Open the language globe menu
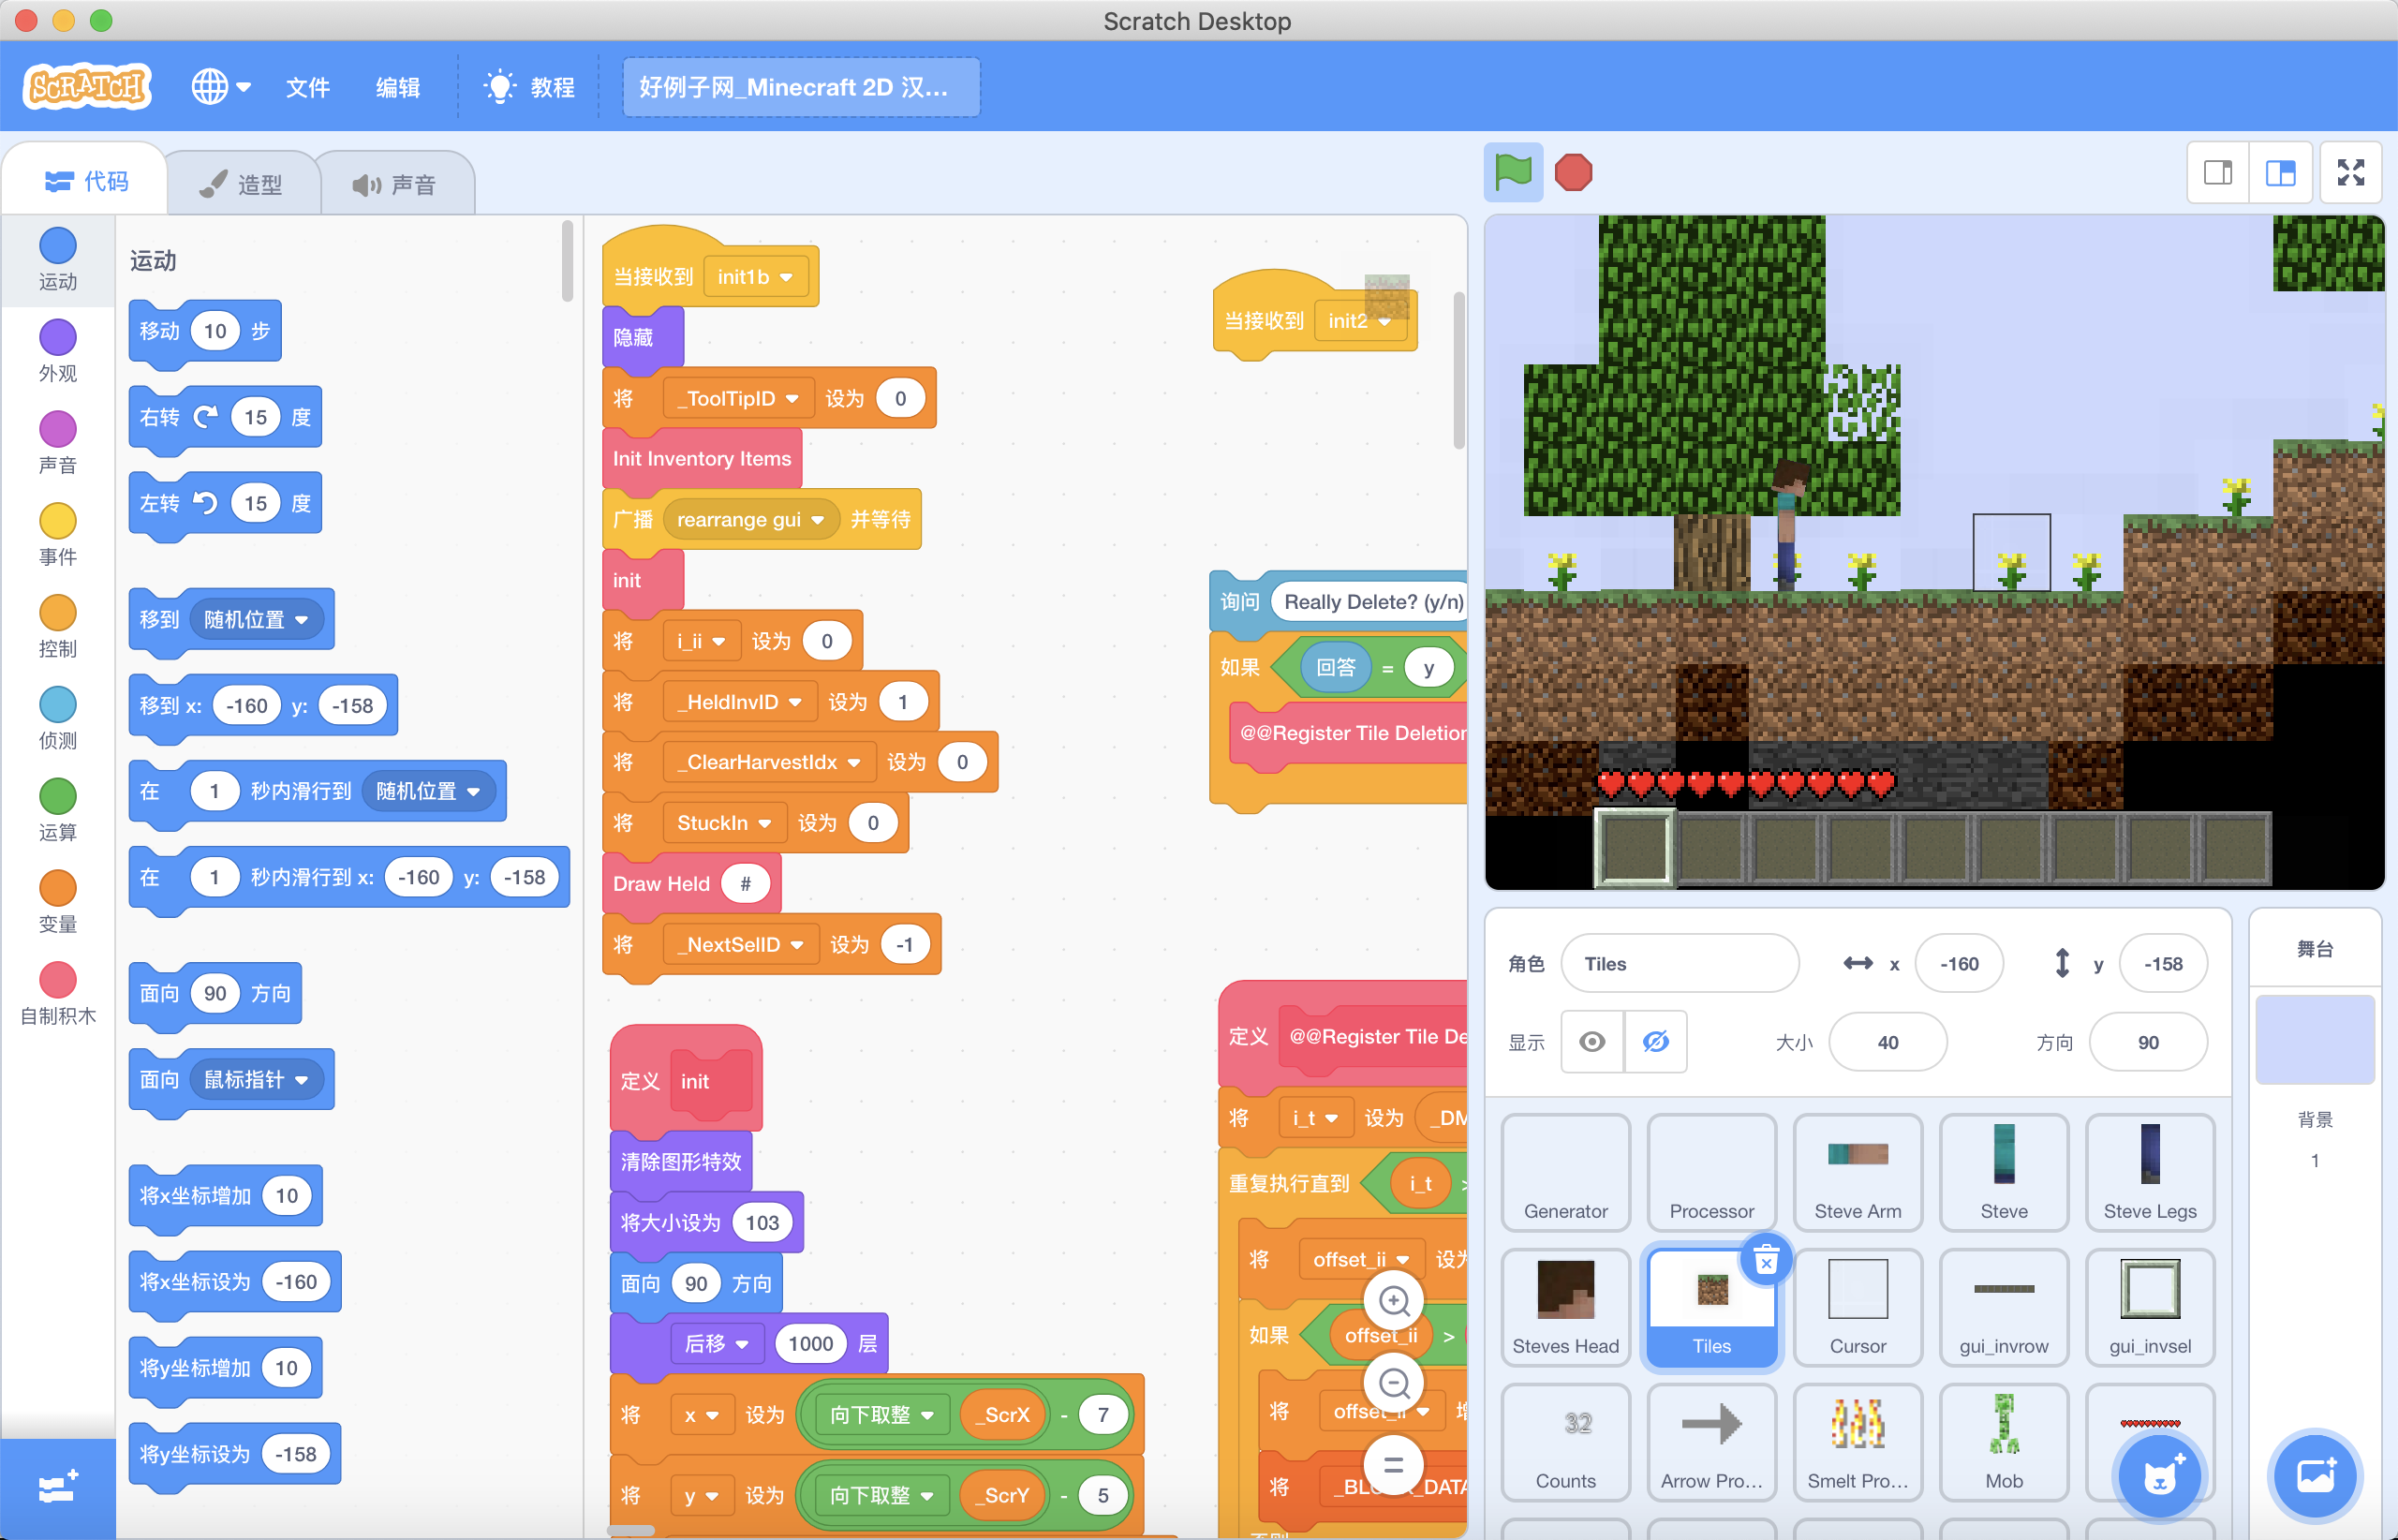This screenshot has height=1540, width=2398. point(220,87)
